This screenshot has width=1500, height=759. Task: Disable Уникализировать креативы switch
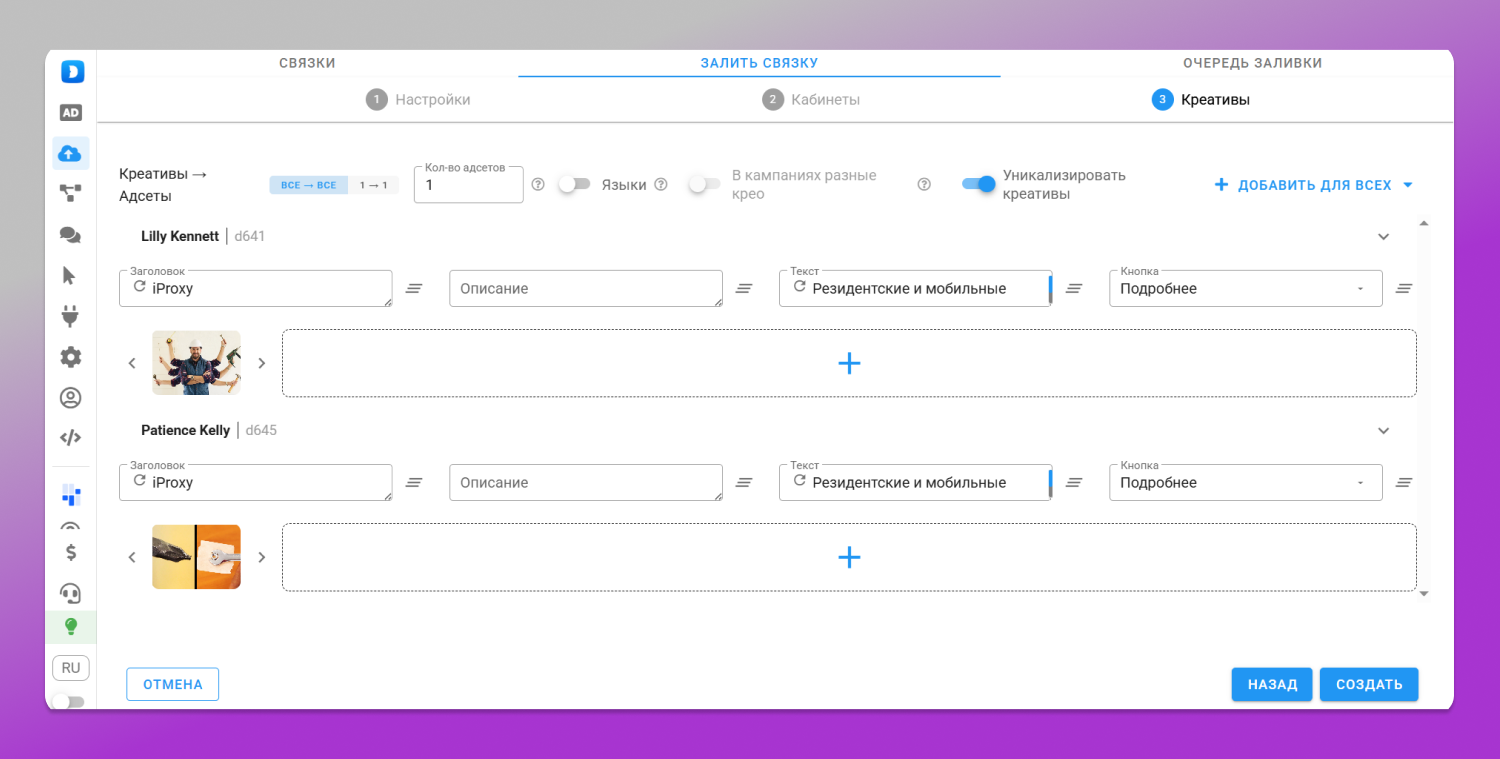click(979, 184)
